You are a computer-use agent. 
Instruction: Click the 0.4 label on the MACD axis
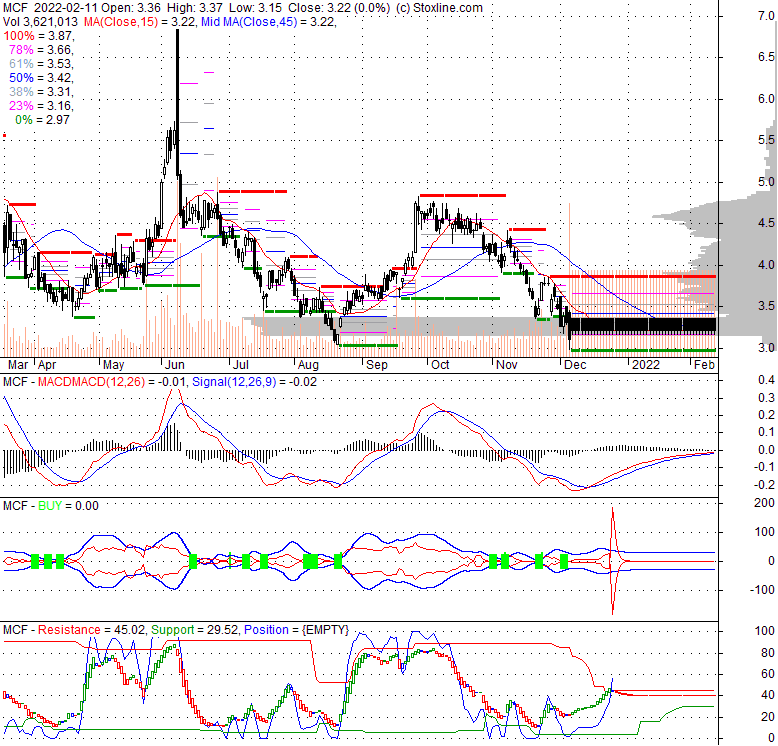tap(767, 380)
